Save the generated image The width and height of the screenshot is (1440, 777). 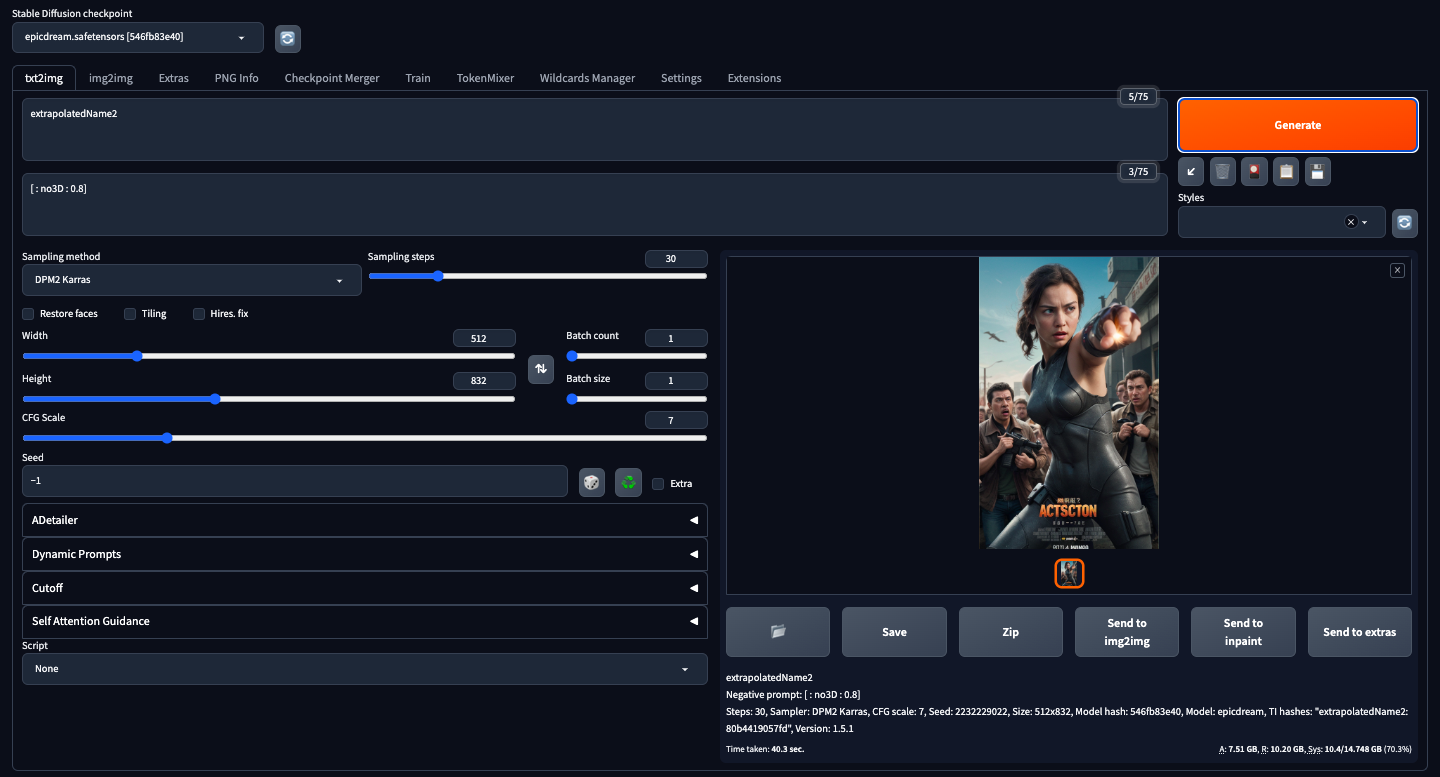pos(894,632)
